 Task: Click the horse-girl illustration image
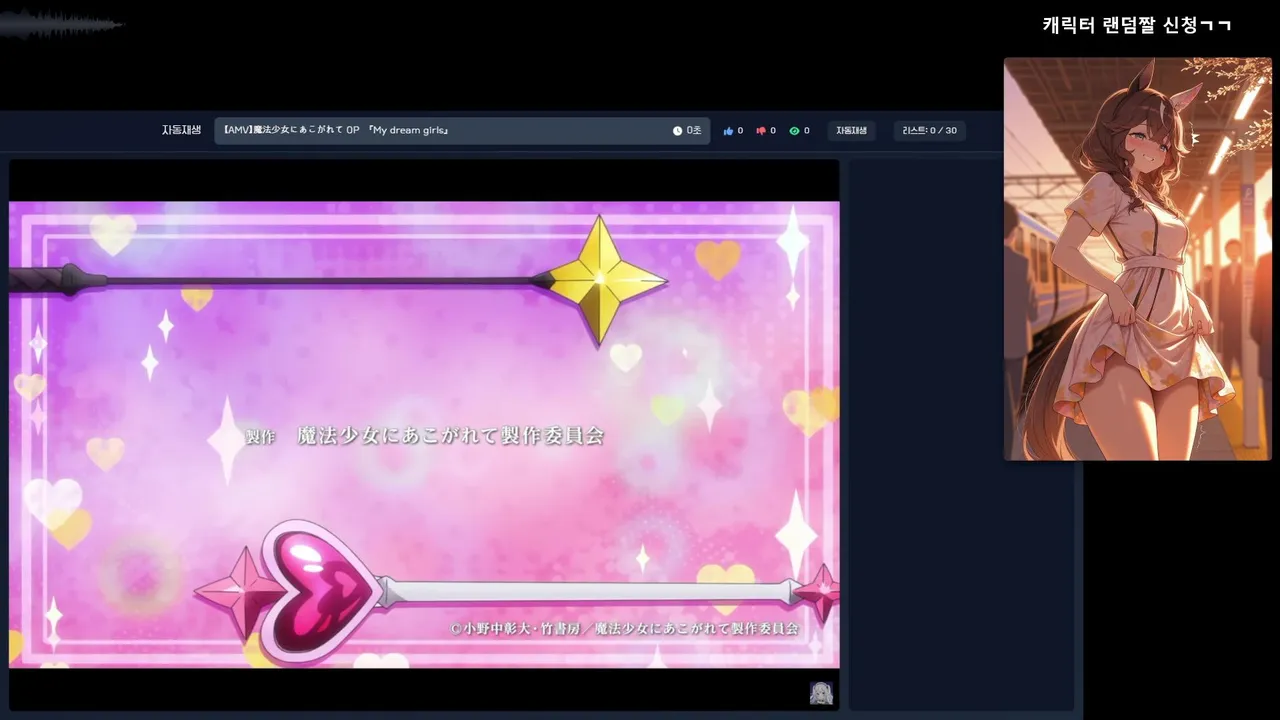click(1138, 259)
